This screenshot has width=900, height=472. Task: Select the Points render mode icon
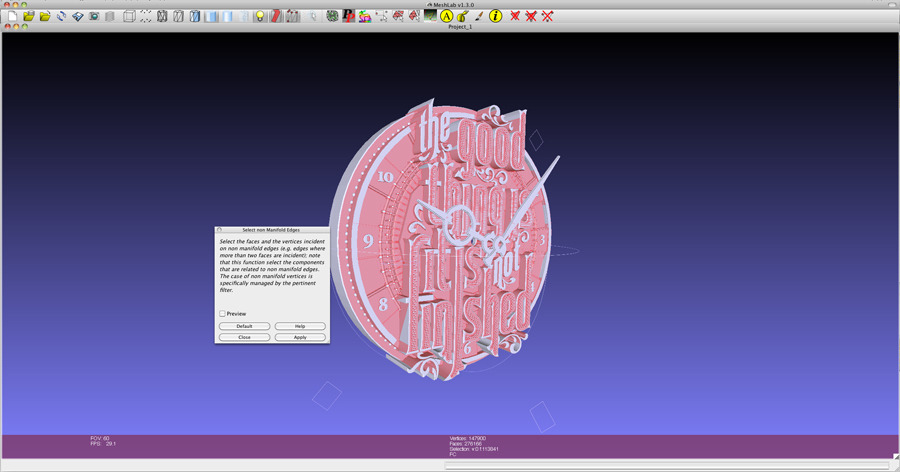pyautogui.click(x=145, y=16)
